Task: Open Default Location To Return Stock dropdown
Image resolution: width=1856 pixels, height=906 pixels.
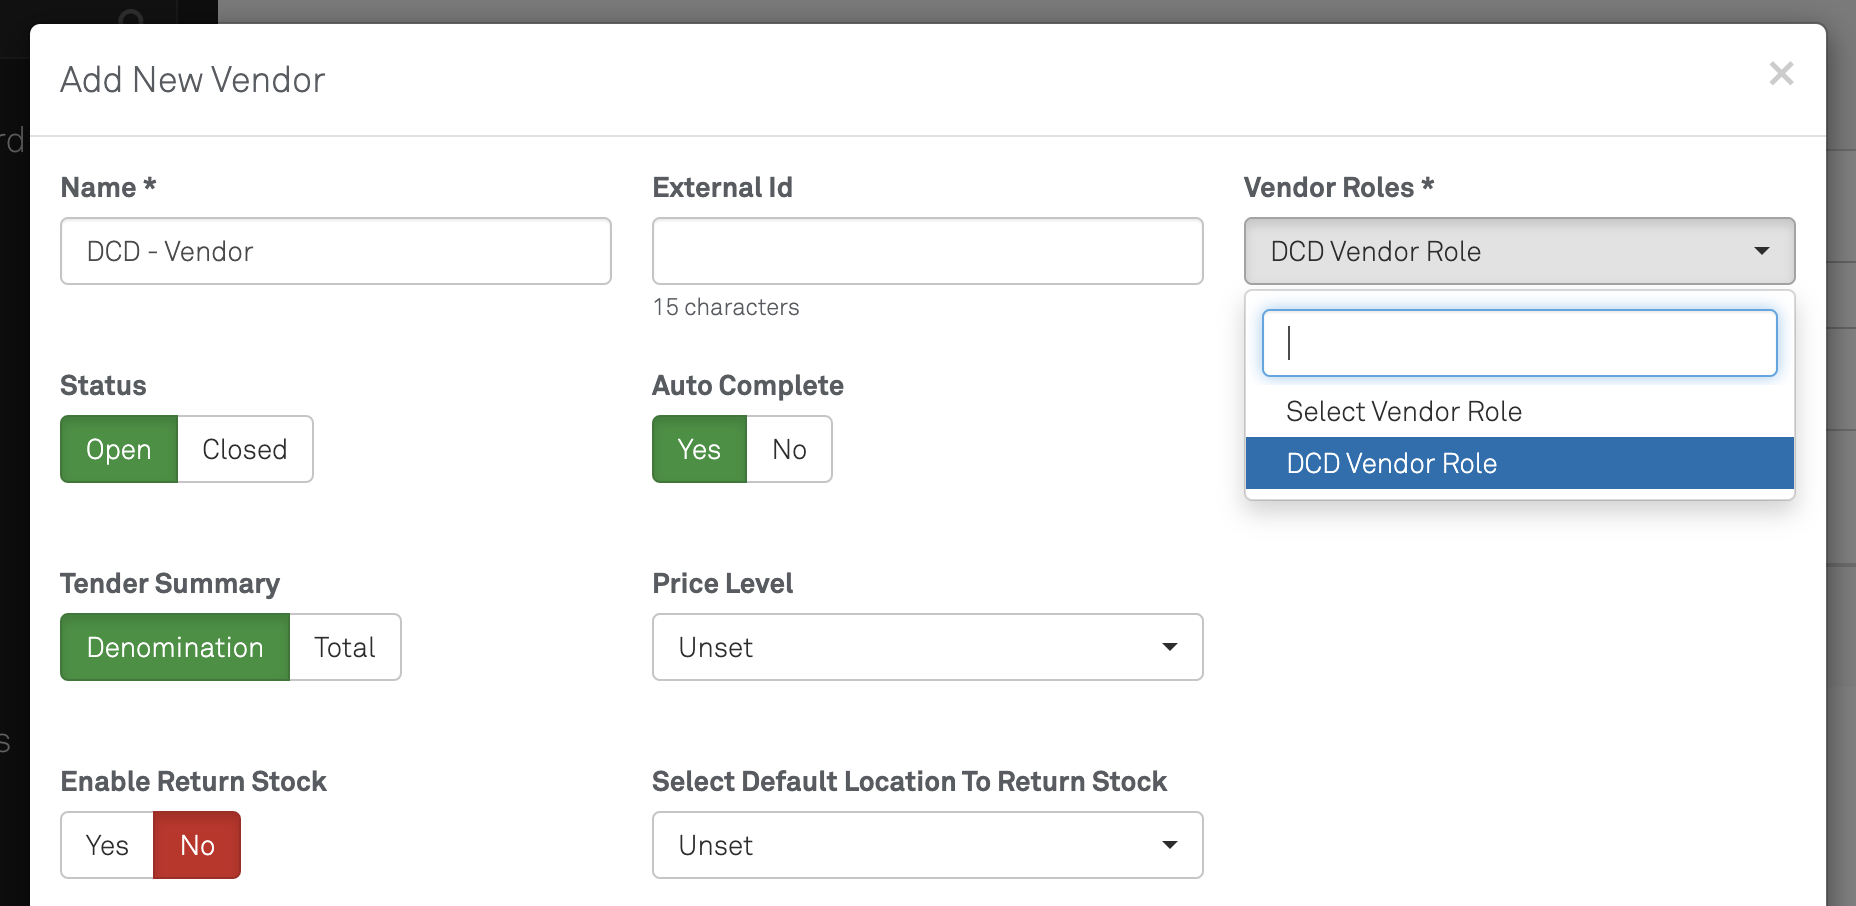Action: 928,845
